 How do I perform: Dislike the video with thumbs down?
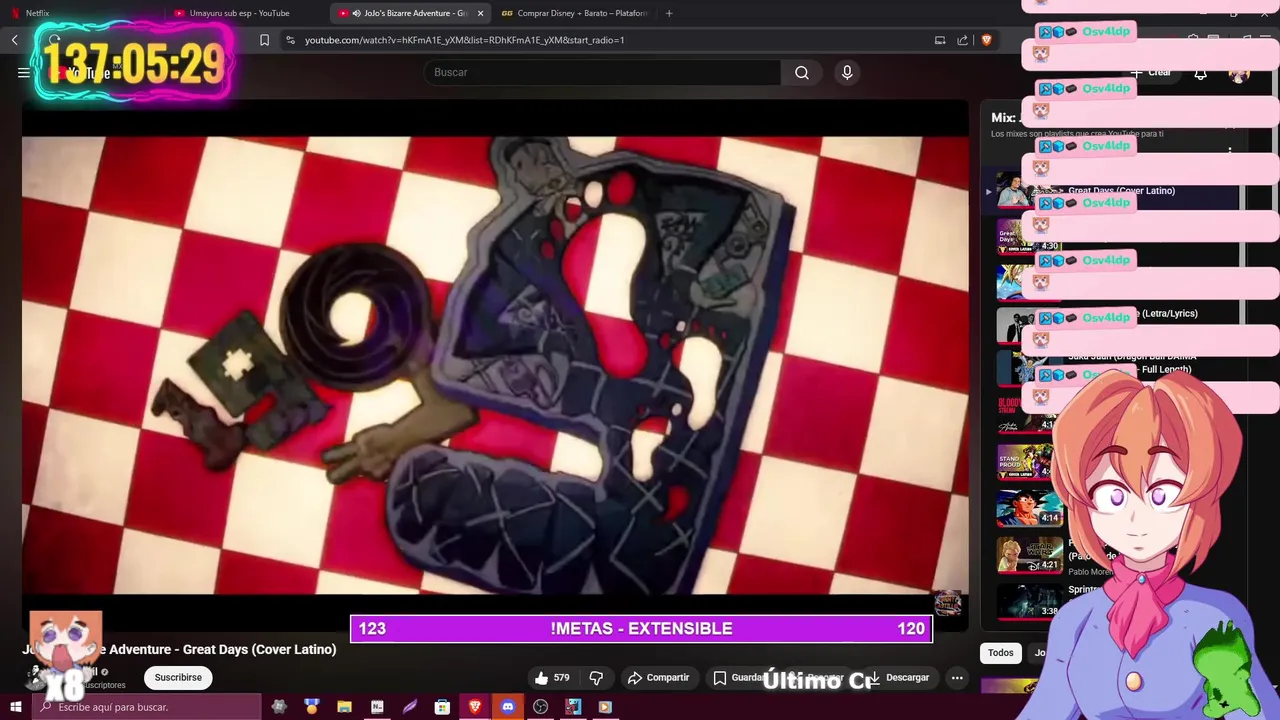click(596, 677)
